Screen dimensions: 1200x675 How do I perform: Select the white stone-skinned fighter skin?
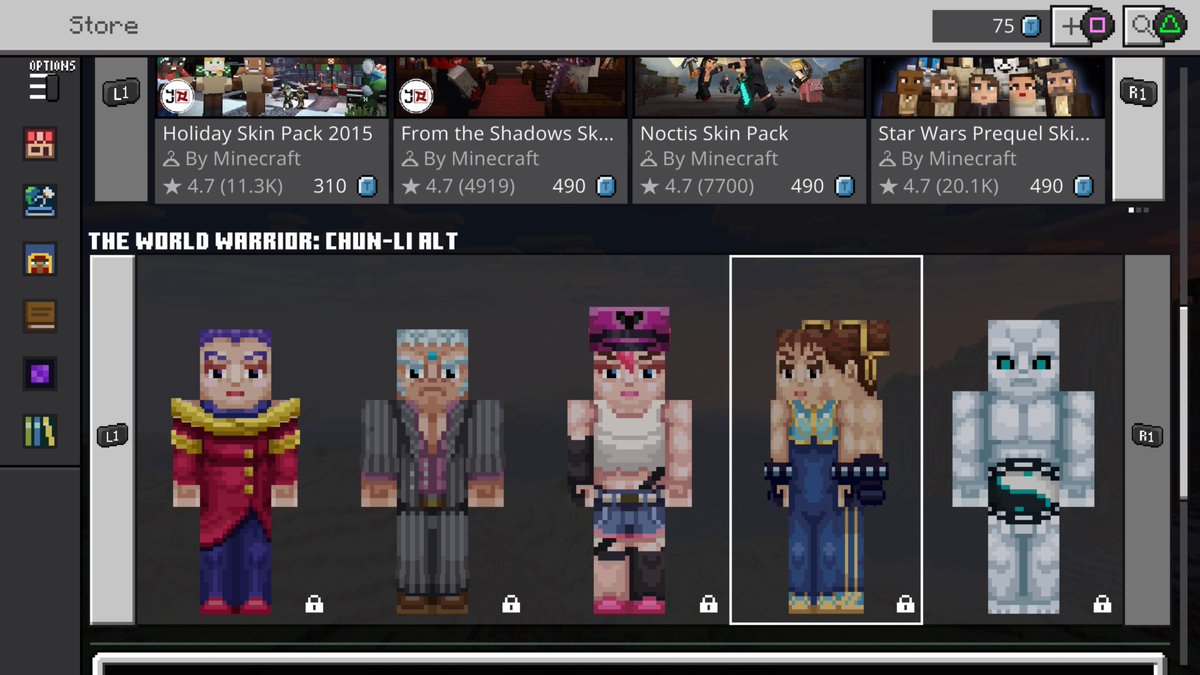pos(1022,466)
